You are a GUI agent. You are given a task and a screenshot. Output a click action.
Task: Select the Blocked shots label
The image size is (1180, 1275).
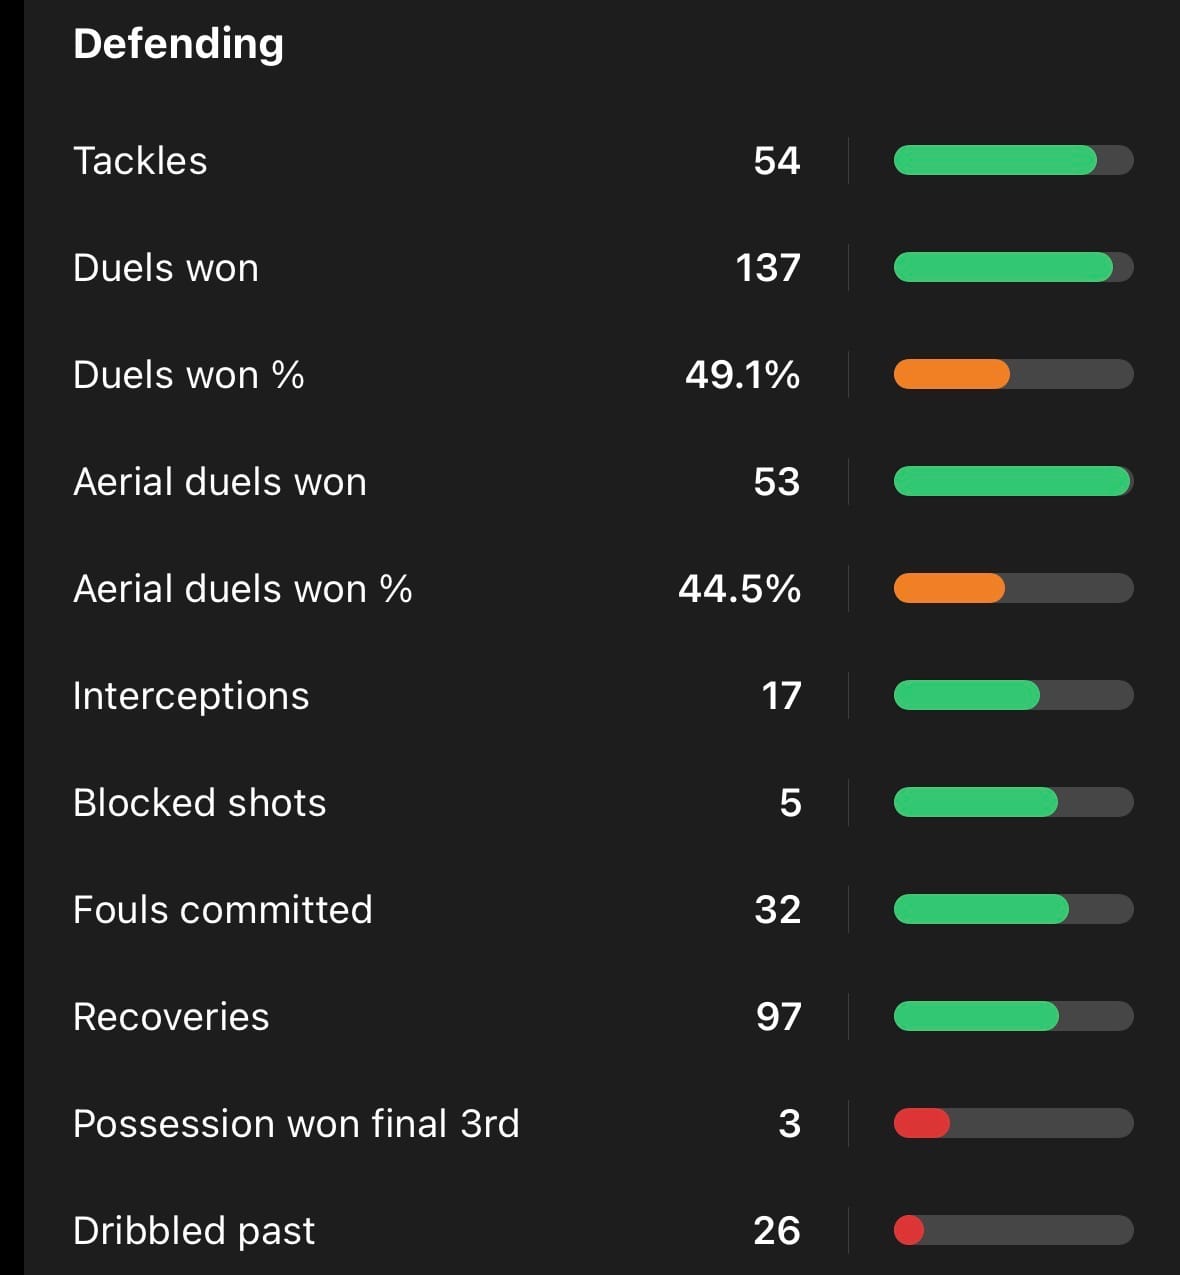pos(200,803)
